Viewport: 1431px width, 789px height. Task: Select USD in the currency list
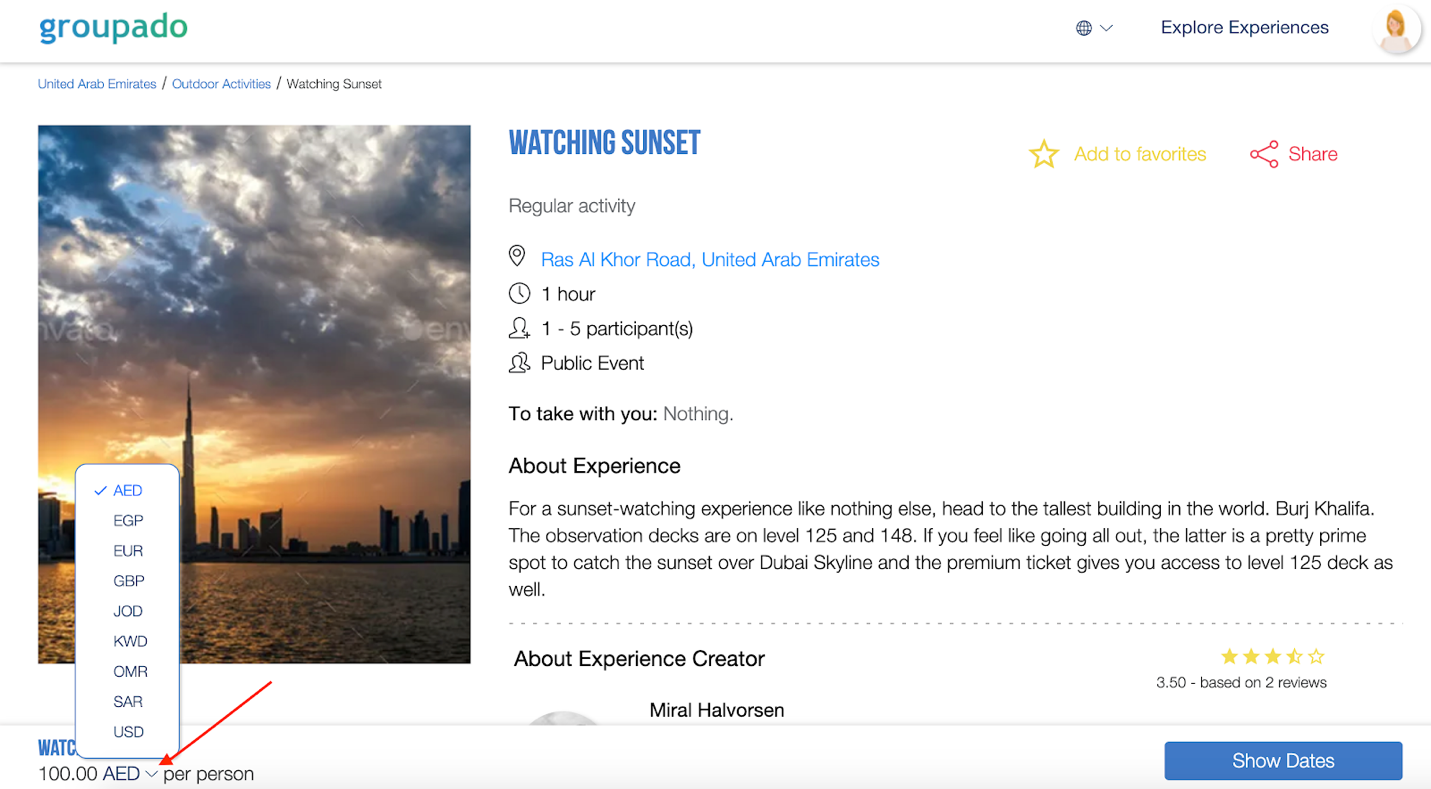click(x=128, y=731)
